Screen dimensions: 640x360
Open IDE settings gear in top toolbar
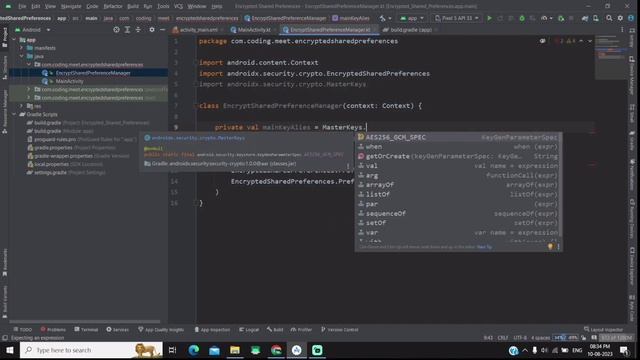[x=620, y=18]
